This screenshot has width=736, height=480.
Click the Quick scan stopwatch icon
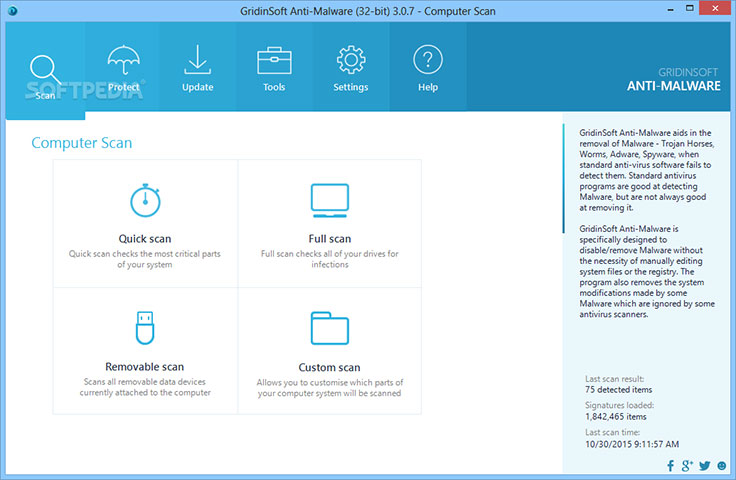145,200
